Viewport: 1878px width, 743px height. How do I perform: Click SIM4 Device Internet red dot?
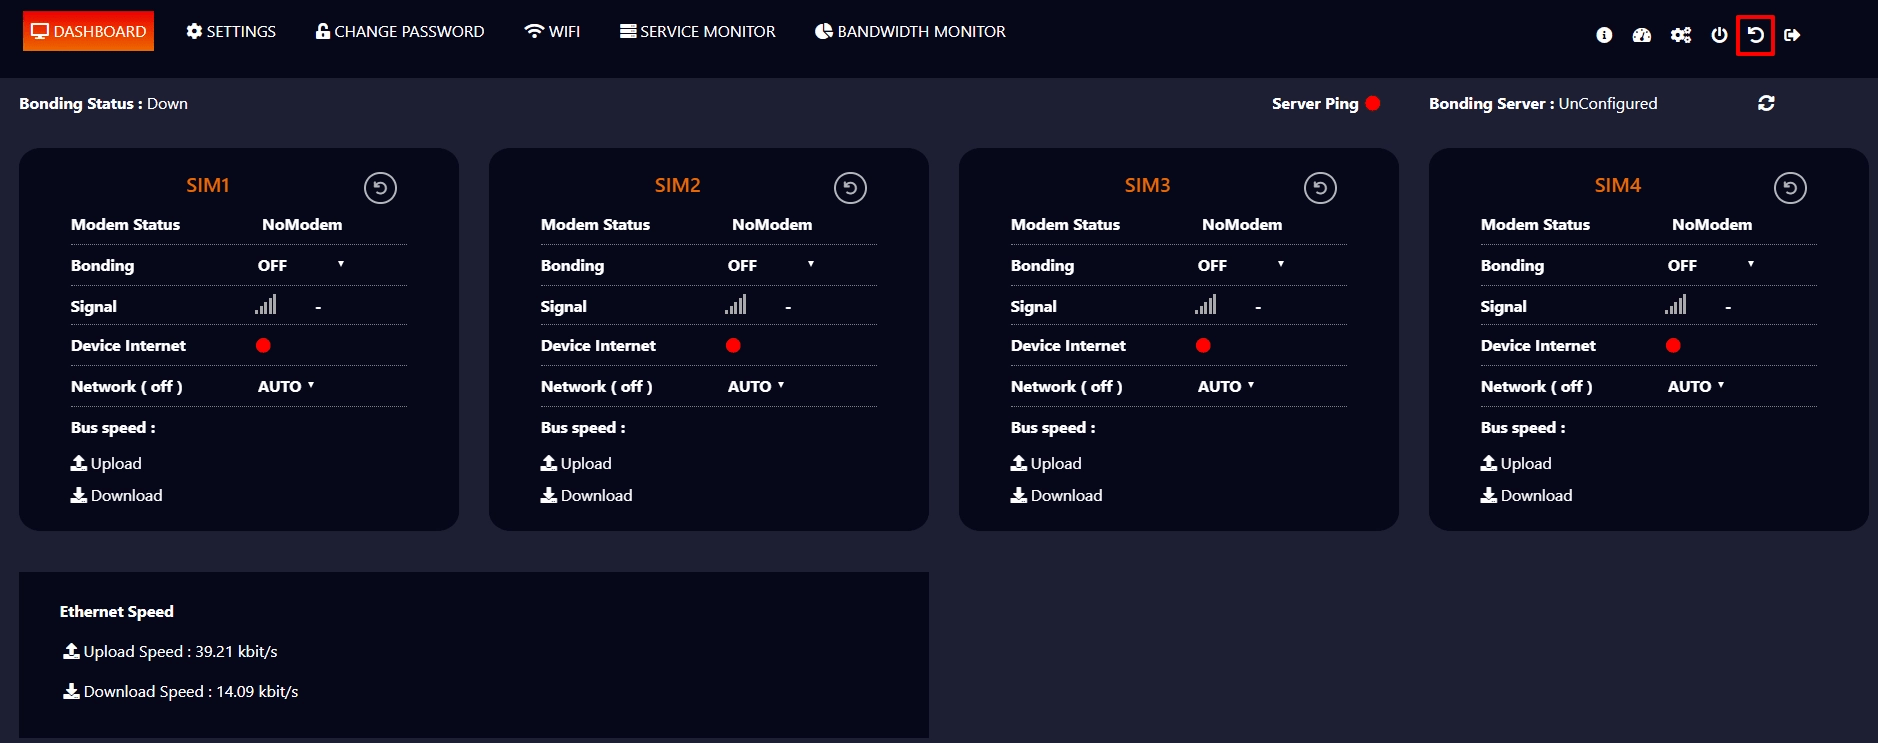[1673, 345]
